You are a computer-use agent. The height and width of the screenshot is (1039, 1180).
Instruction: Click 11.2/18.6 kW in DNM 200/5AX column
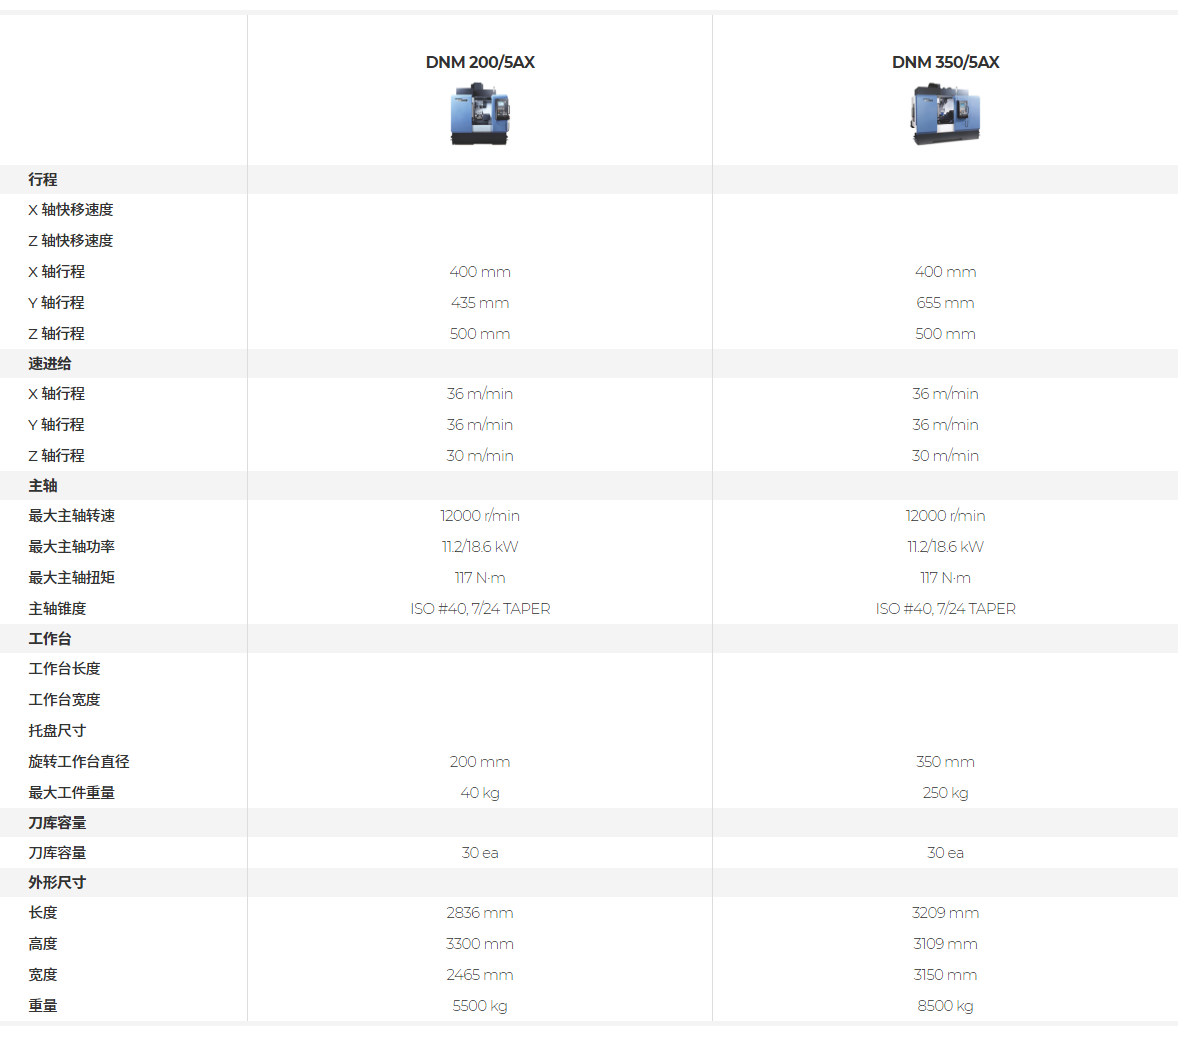(x=480, y=547)
